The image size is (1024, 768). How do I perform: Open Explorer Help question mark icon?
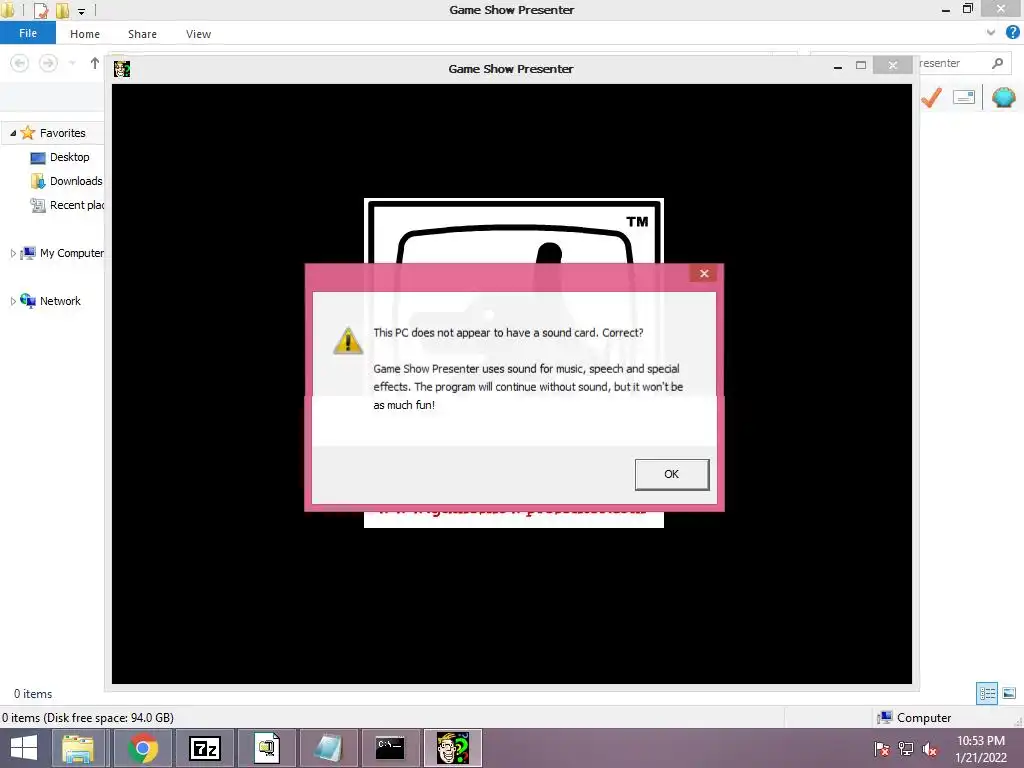tap(1013, 32)
